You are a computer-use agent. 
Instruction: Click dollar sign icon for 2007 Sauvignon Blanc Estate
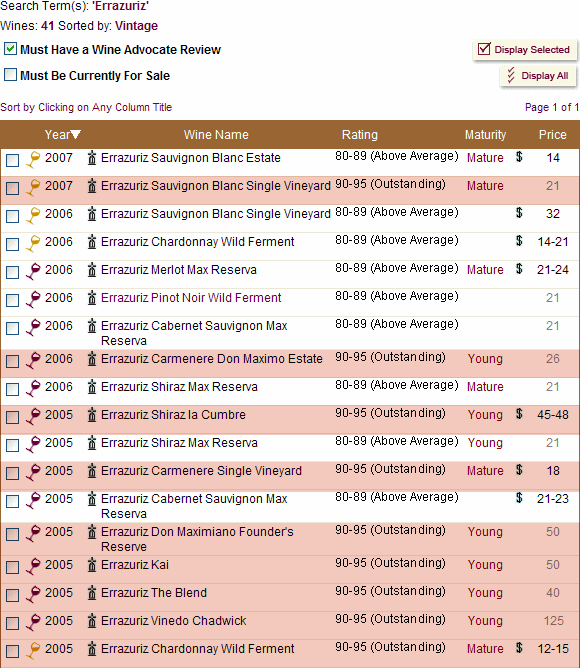point(519,157)
